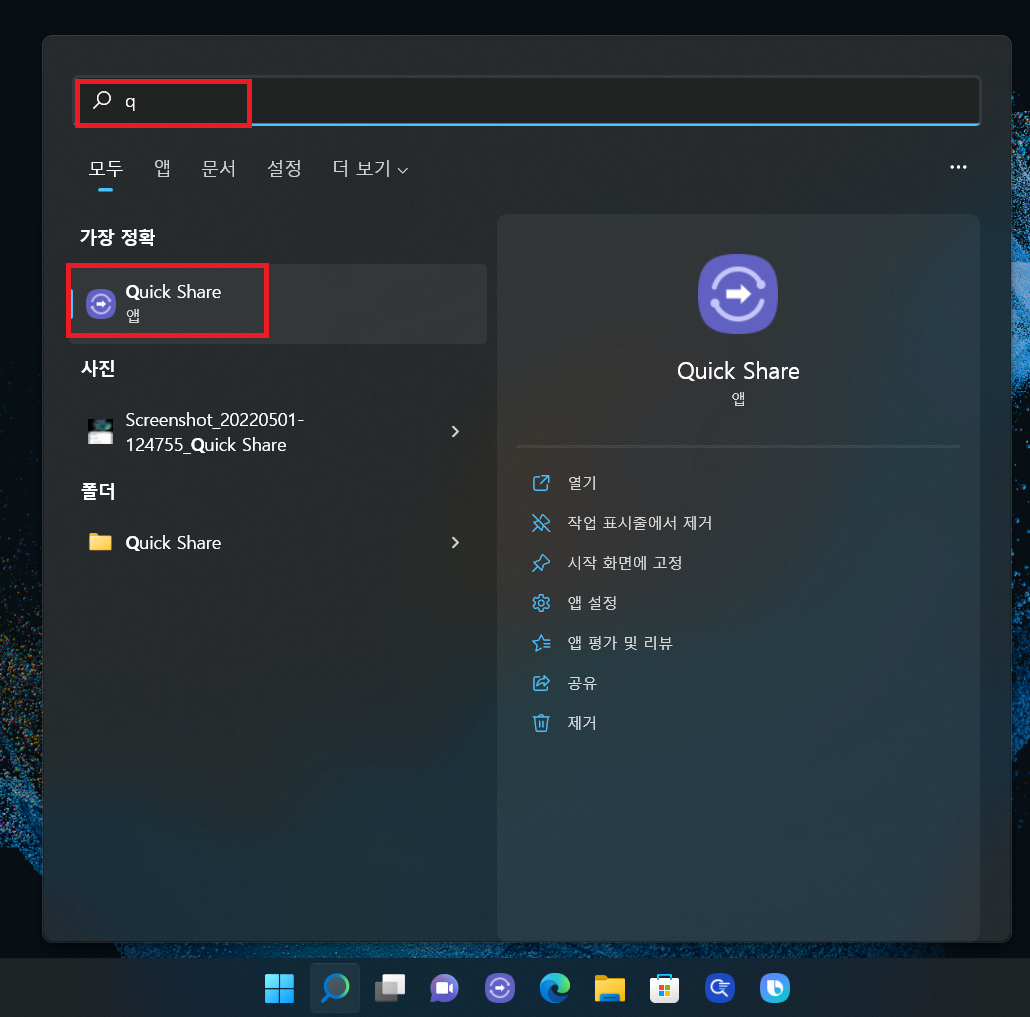
Task: Click 공유 option
Action: (x=582, y=683)
